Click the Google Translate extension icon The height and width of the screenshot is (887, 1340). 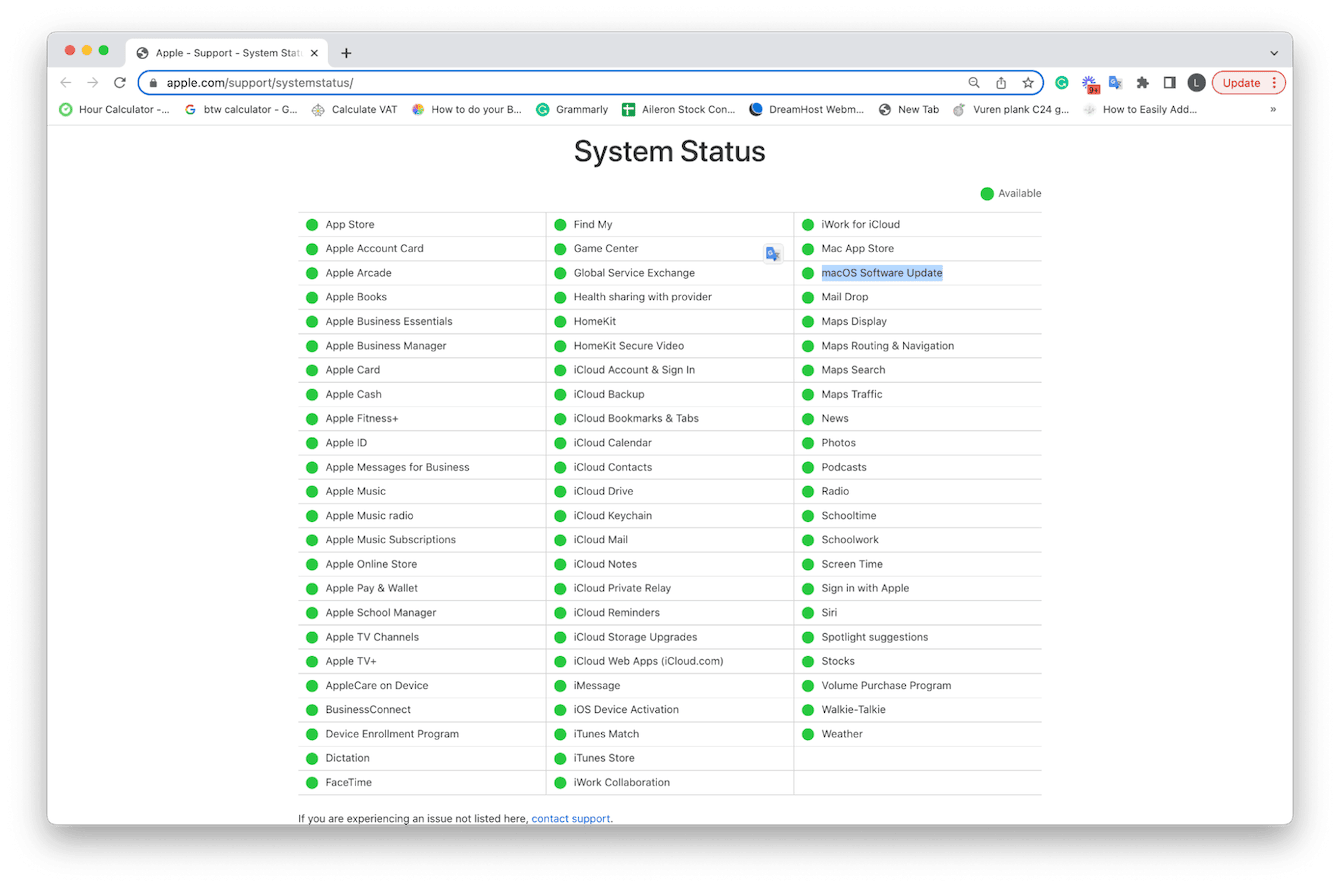click(1116, 83)
